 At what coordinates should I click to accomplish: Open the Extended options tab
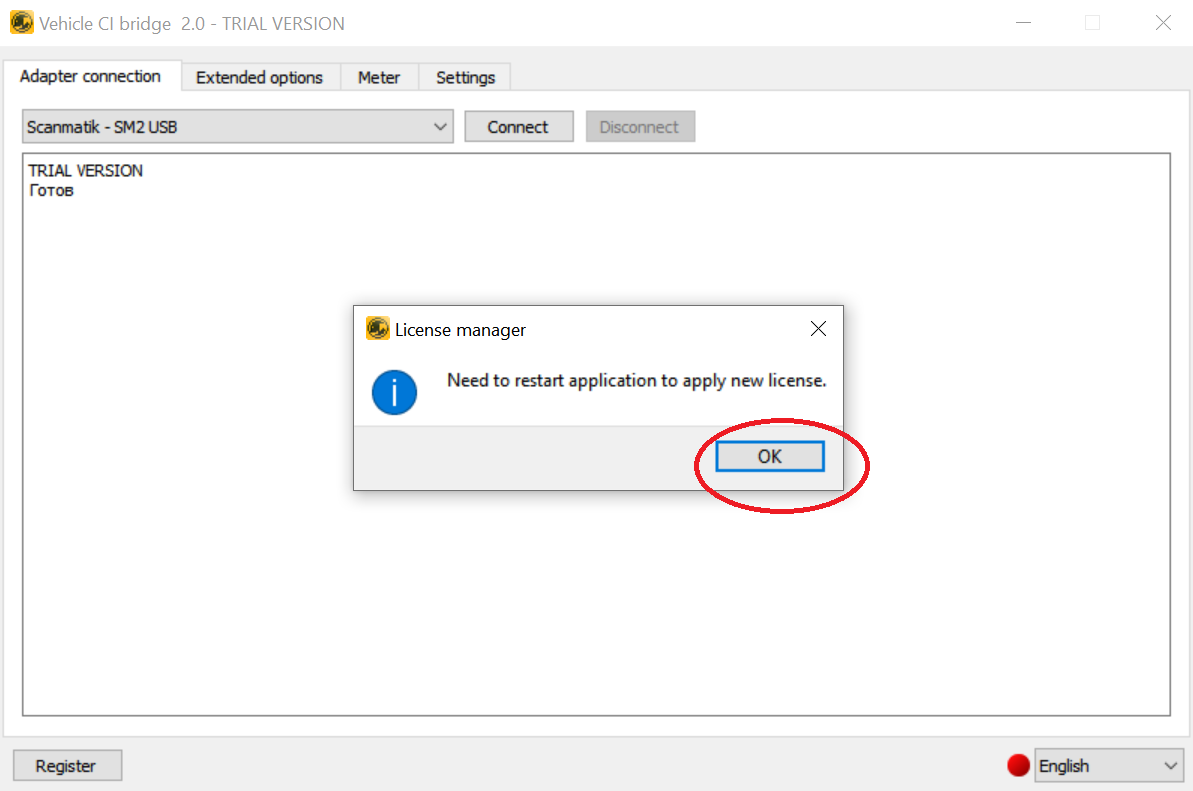[259, 78]
